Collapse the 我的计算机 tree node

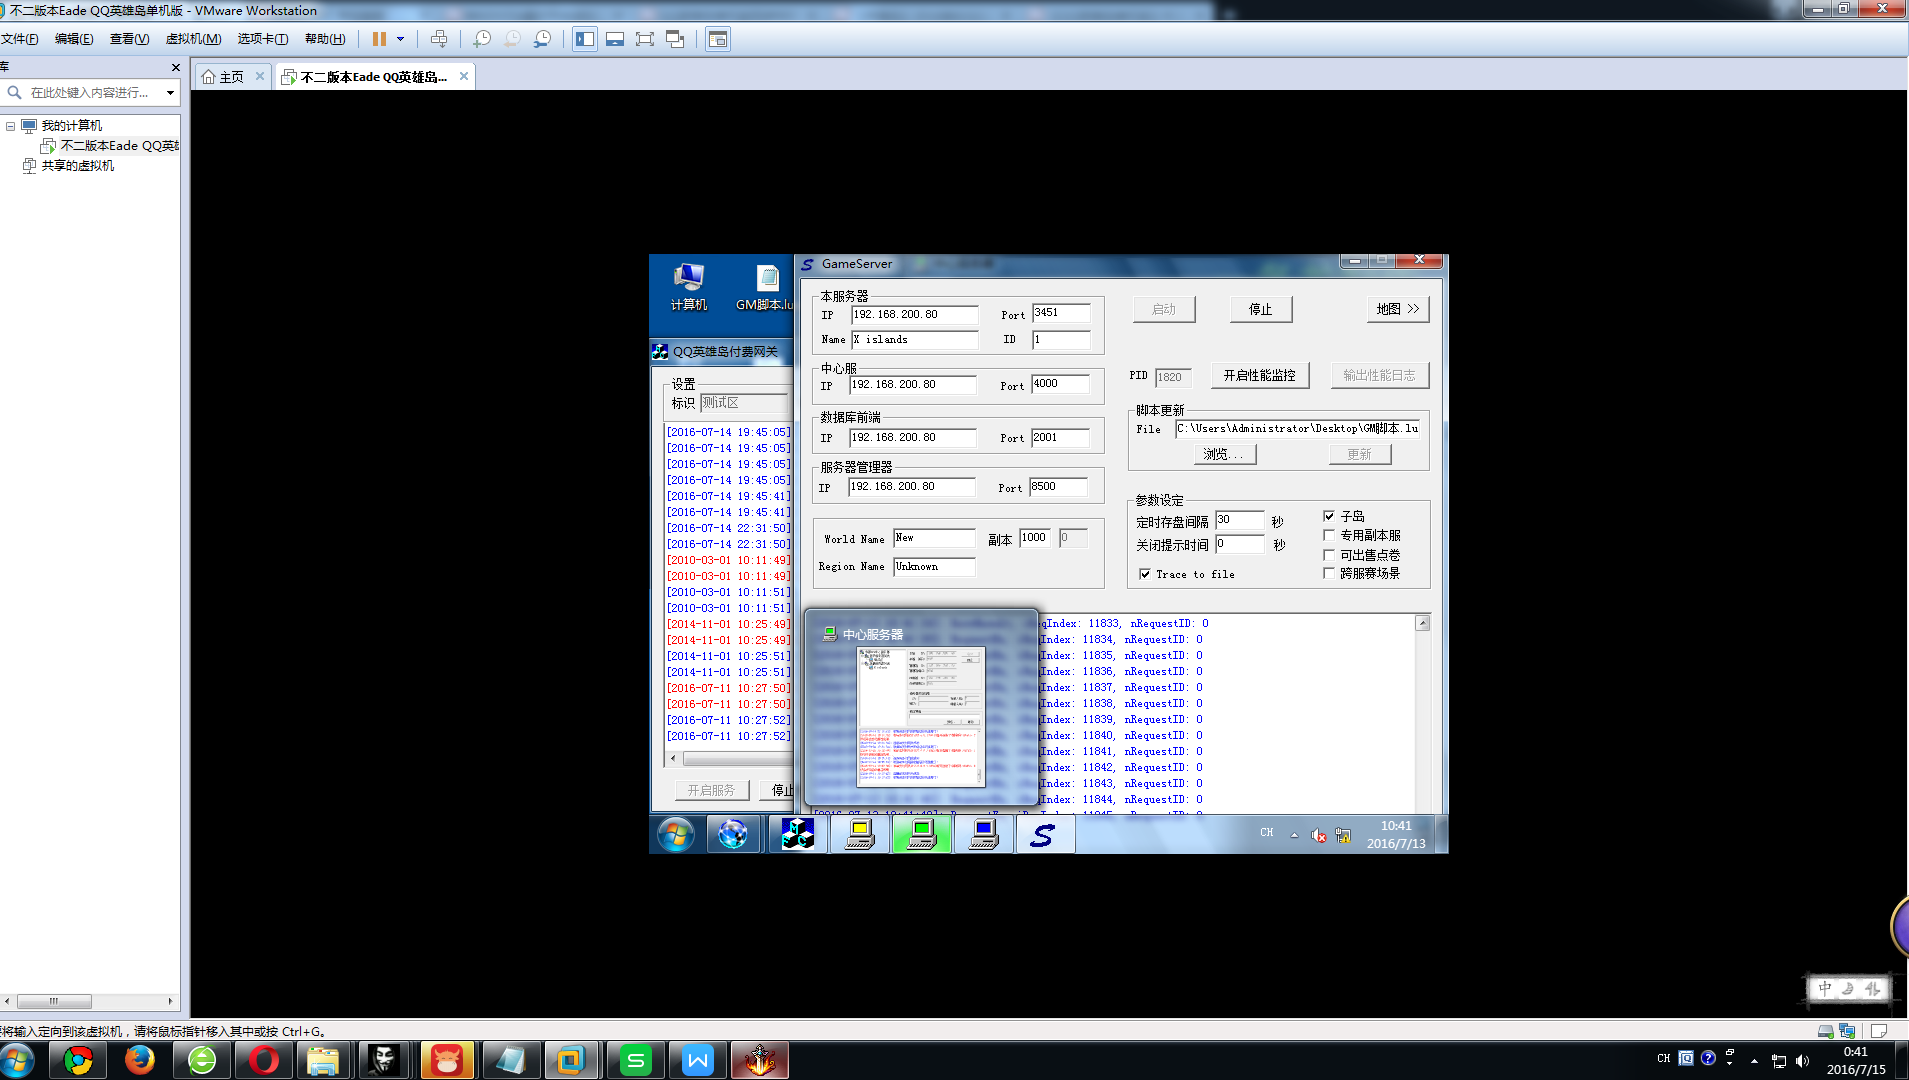(11, 126)
